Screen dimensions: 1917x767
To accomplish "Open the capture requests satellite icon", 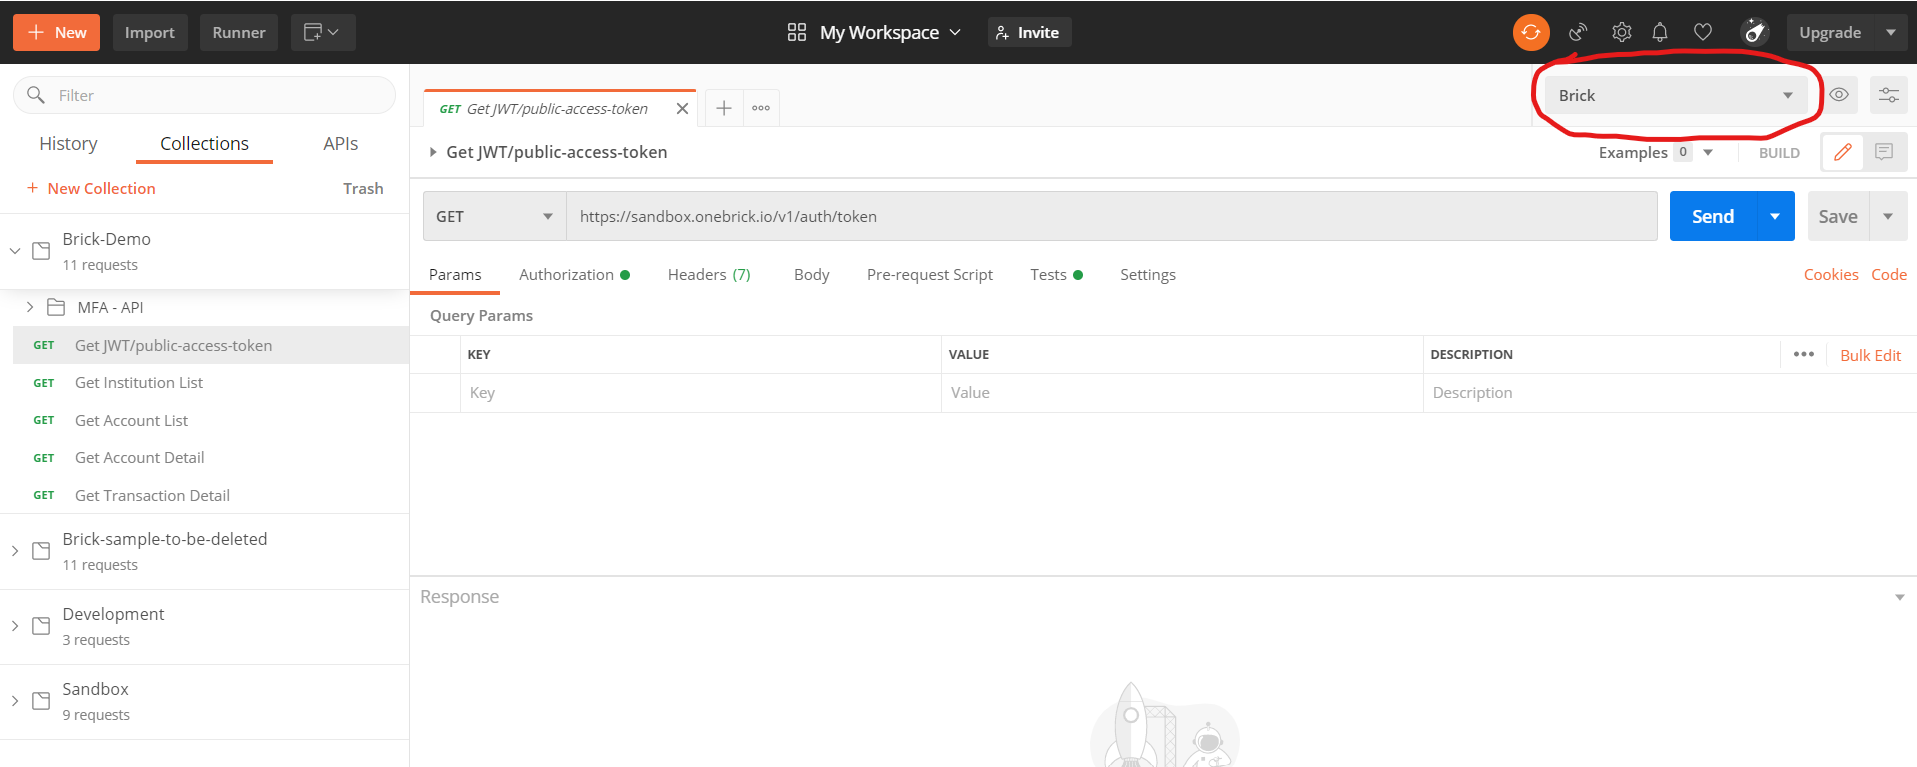I will (1578, 32).
